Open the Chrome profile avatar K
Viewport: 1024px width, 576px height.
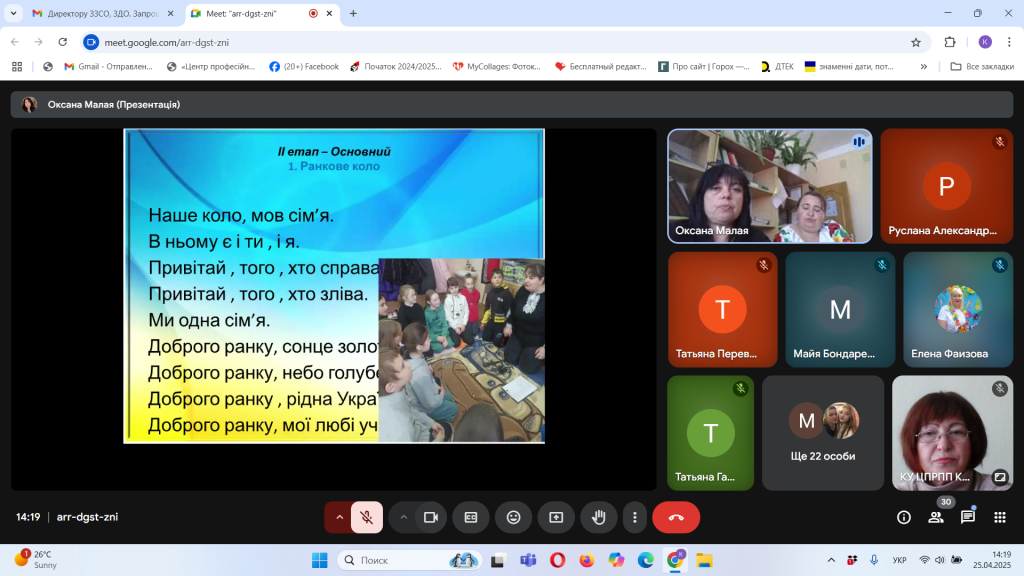(985, 42)
